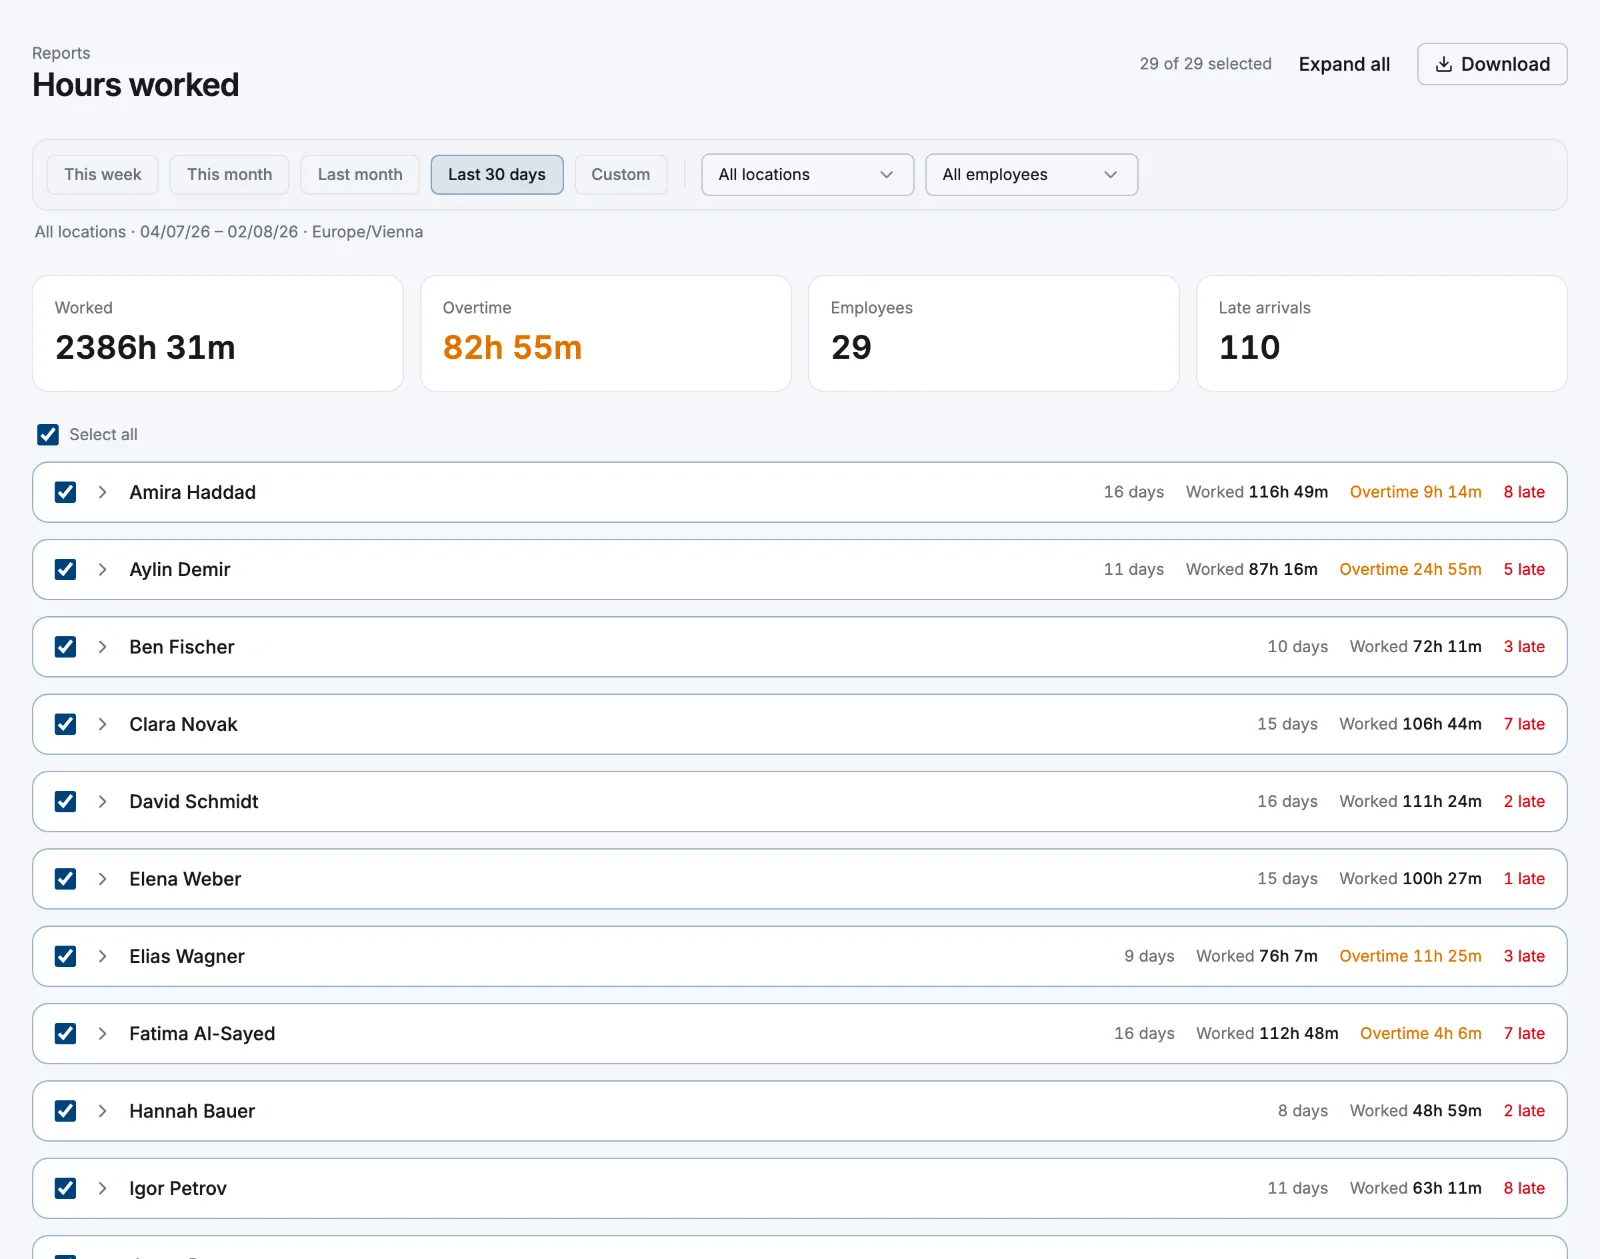Click the name Amira Haddad
The width and height of the screenshot is (1600, 1259).
[192, 492]
